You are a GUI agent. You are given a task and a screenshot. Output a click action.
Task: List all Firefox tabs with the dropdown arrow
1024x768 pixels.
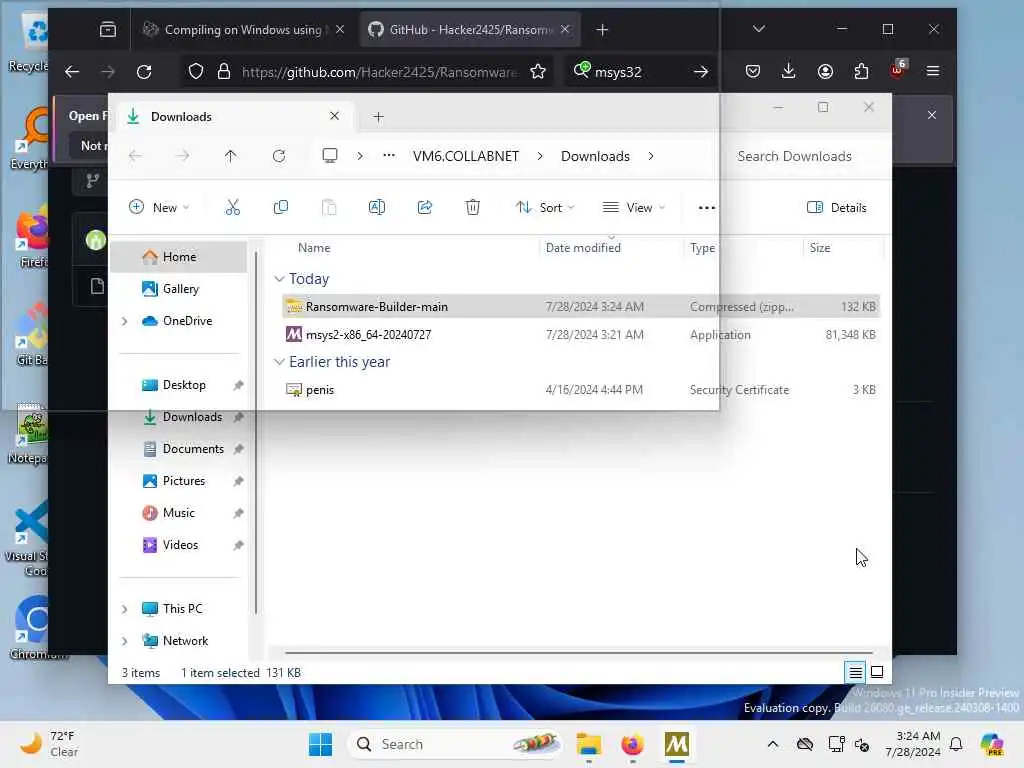(x=759, y=29)
